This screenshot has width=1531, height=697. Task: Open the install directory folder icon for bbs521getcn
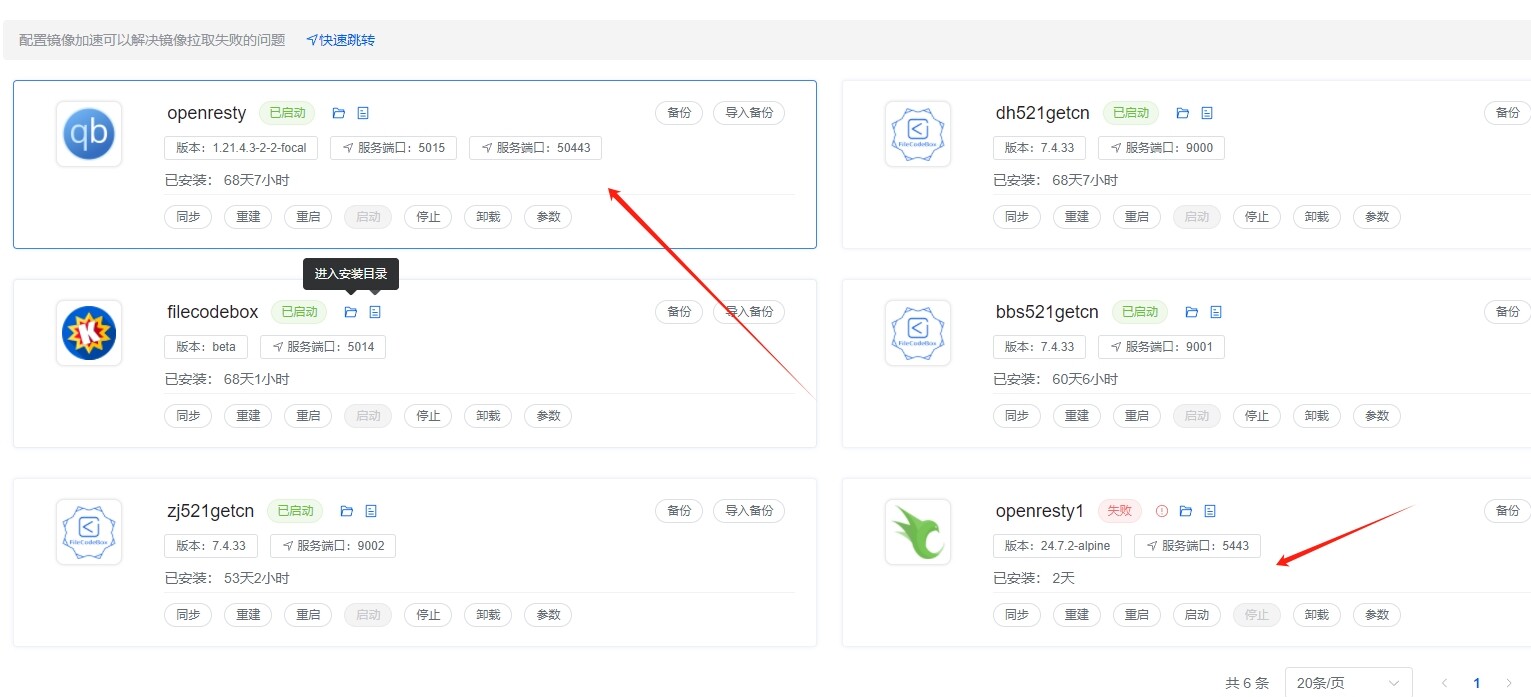point(1192,312)
